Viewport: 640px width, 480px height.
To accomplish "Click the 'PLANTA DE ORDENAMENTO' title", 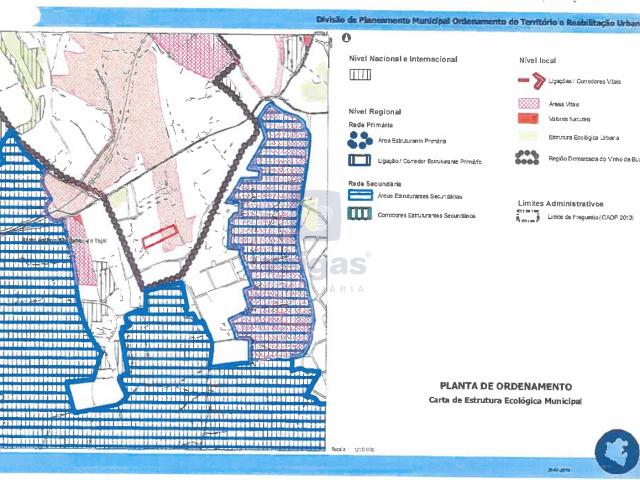I will [506, 386].
